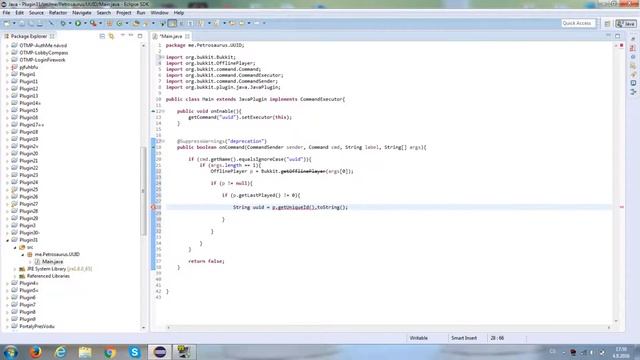Fold the onEnable method at line 12

click(x=162, y=111)
